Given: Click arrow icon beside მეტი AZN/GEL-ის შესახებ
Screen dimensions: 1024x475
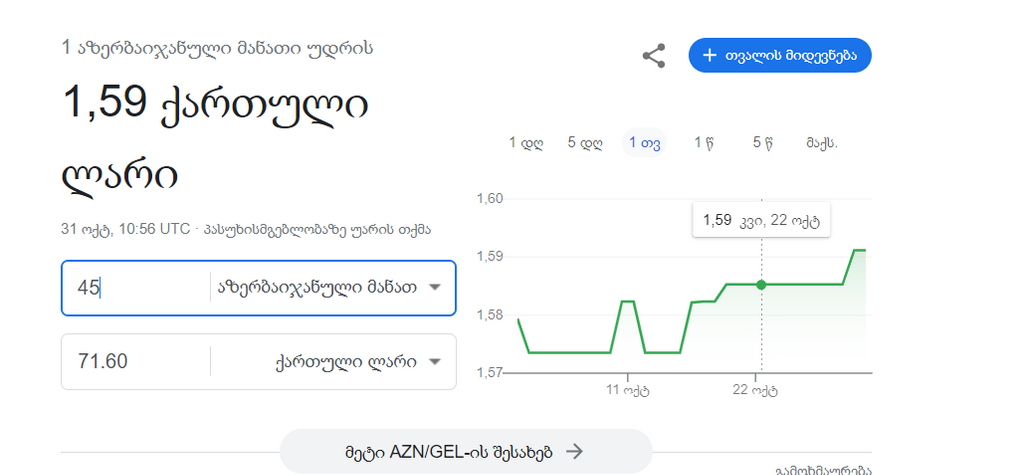Looking at the screenshot, I should click(x=574, y=451).
